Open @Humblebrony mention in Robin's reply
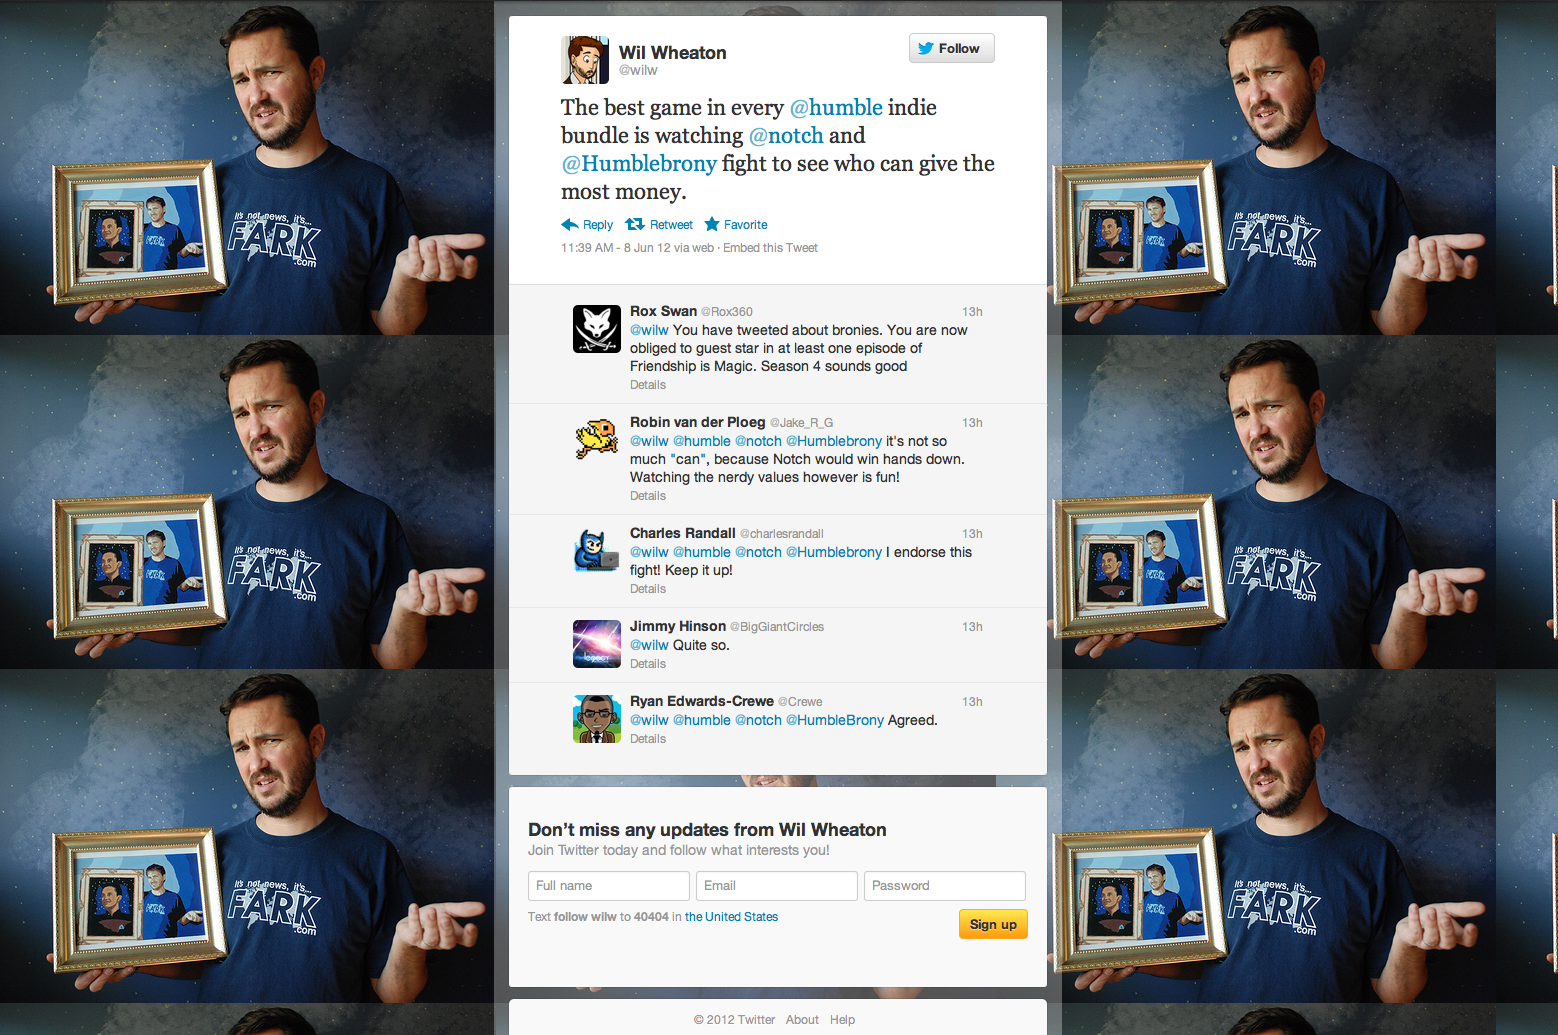Image resolution: width=1558 pixels, height=1035 pixels. point(834,441)
